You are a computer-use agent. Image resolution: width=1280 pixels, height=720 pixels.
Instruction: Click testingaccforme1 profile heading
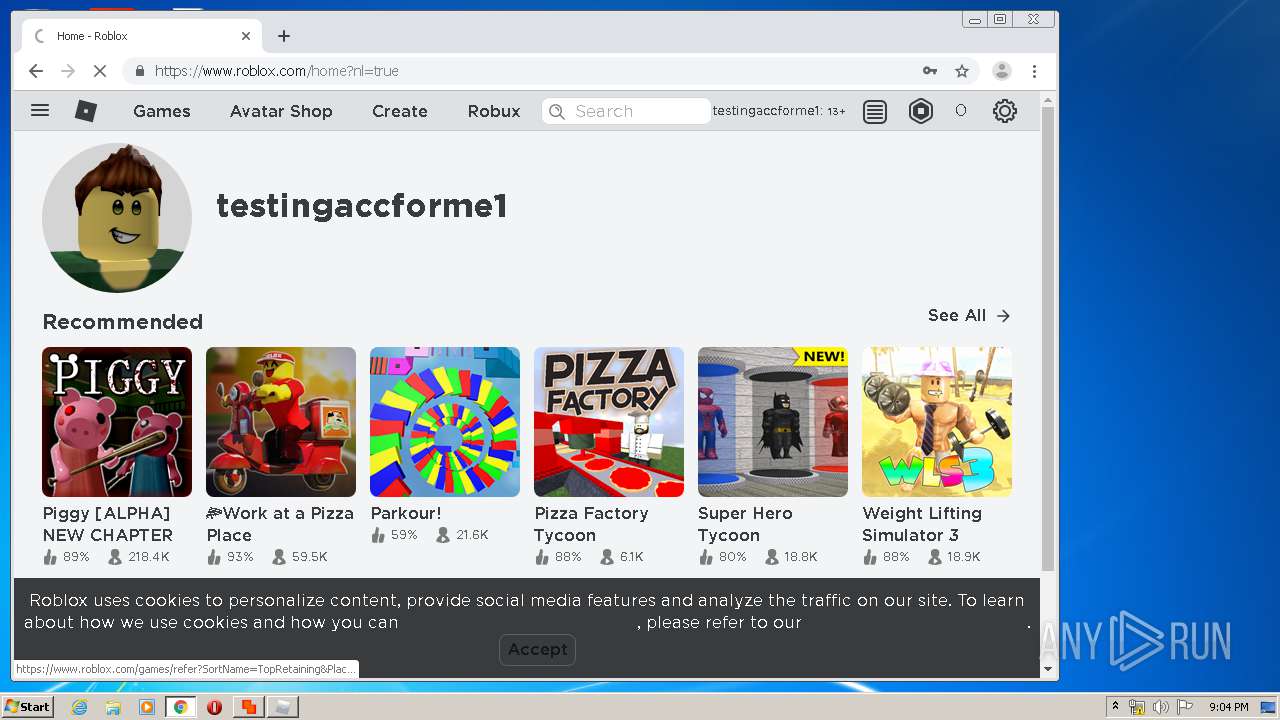362,206
